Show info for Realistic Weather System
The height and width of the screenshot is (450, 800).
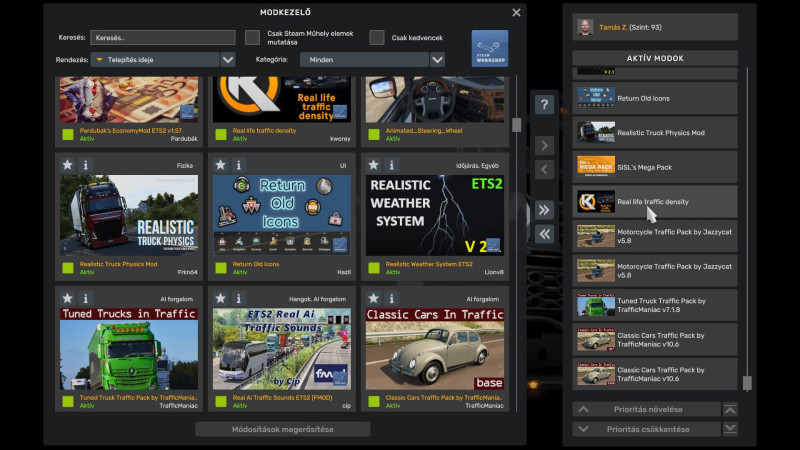coord(392,165)
